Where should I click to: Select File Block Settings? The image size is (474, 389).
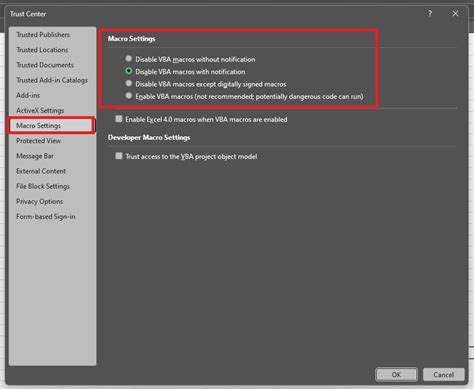point(43,186)
